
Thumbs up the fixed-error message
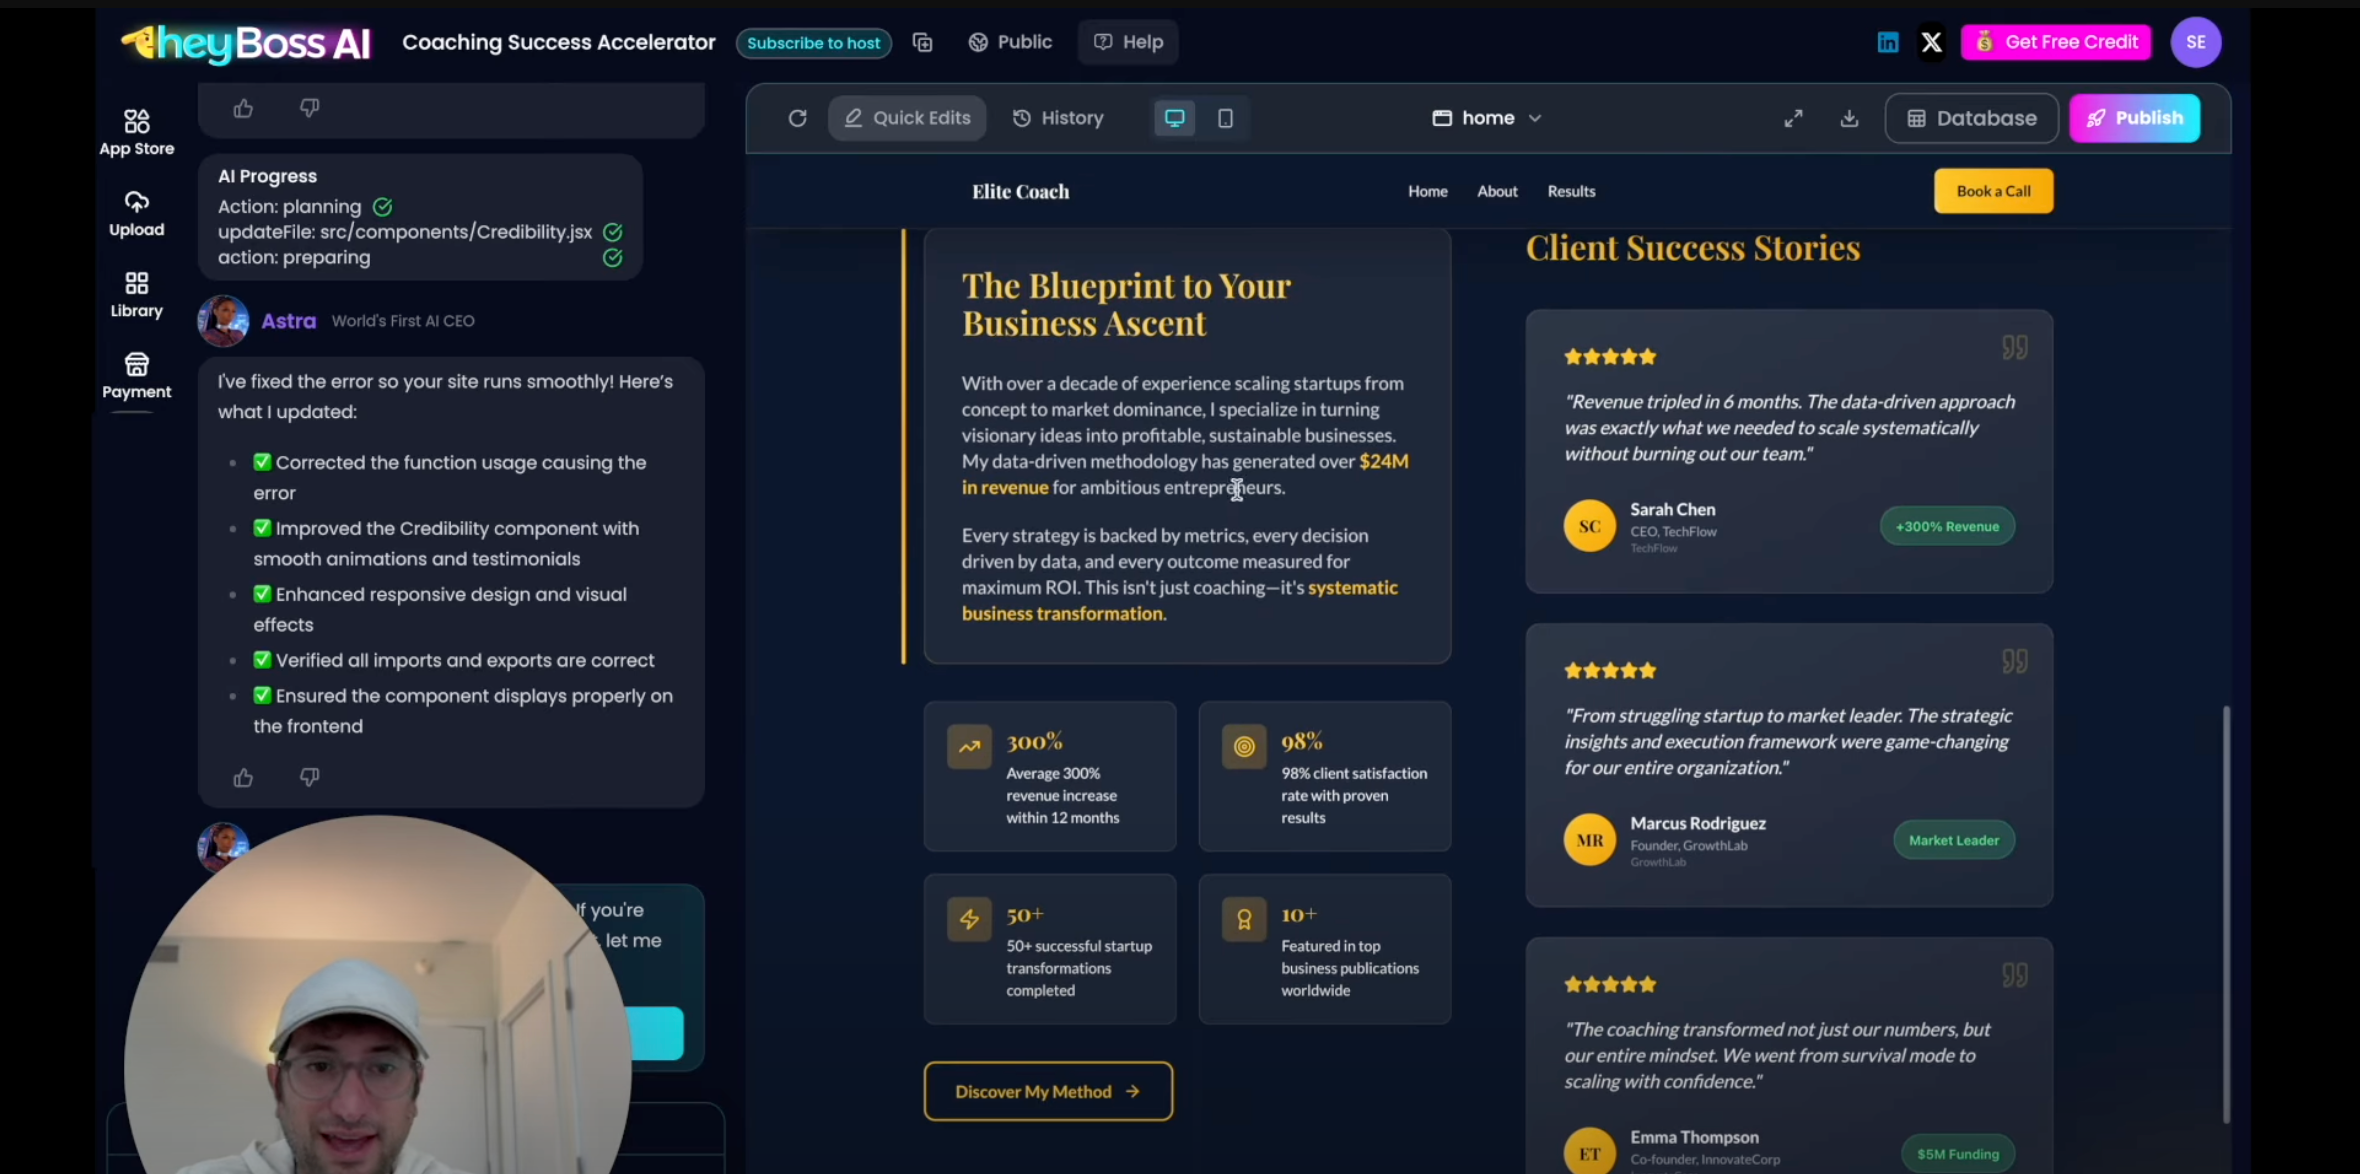243,777
